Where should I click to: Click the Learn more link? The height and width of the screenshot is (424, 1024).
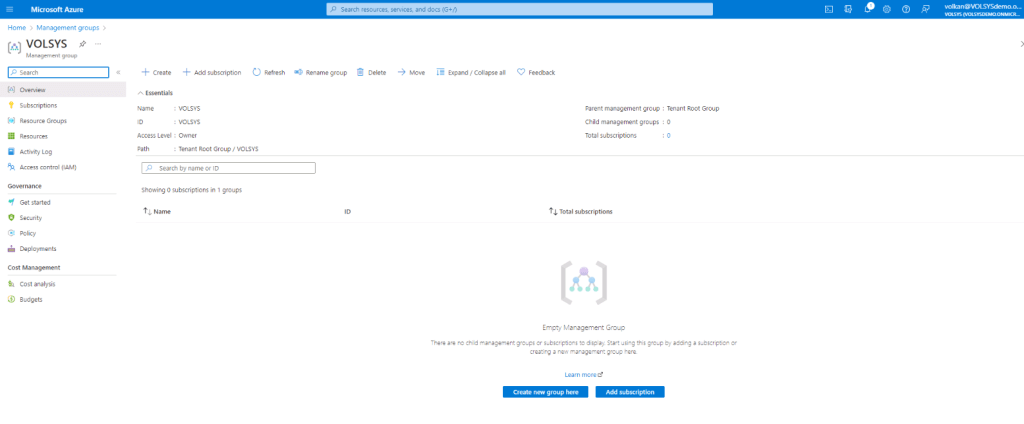point(583,374)
